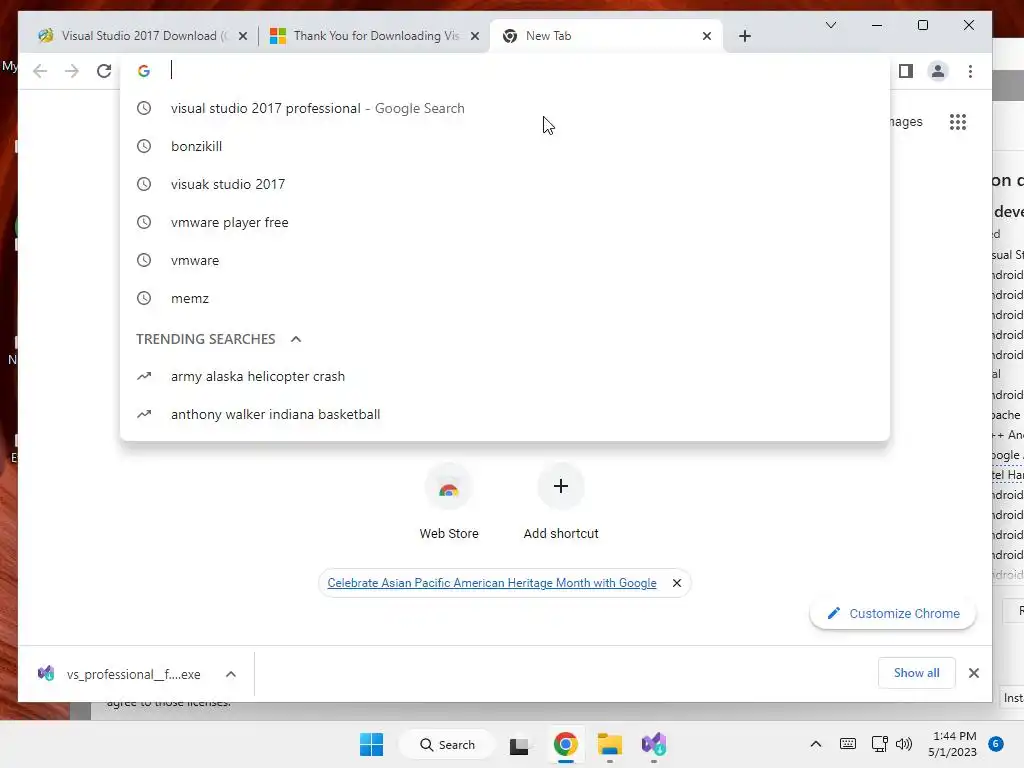Select trending search army alaska helicopter crash
Screen dimensions: 1024x768
tap(505, 377)
